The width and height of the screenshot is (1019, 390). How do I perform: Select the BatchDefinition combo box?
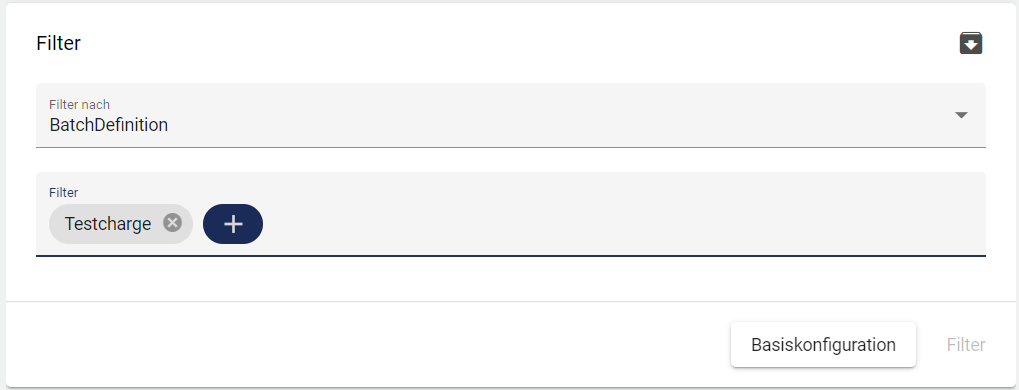[x=511, y=115]
